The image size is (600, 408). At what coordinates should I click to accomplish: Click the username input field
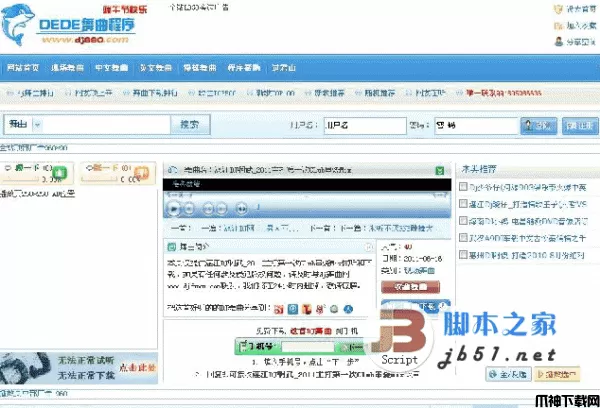365,126
